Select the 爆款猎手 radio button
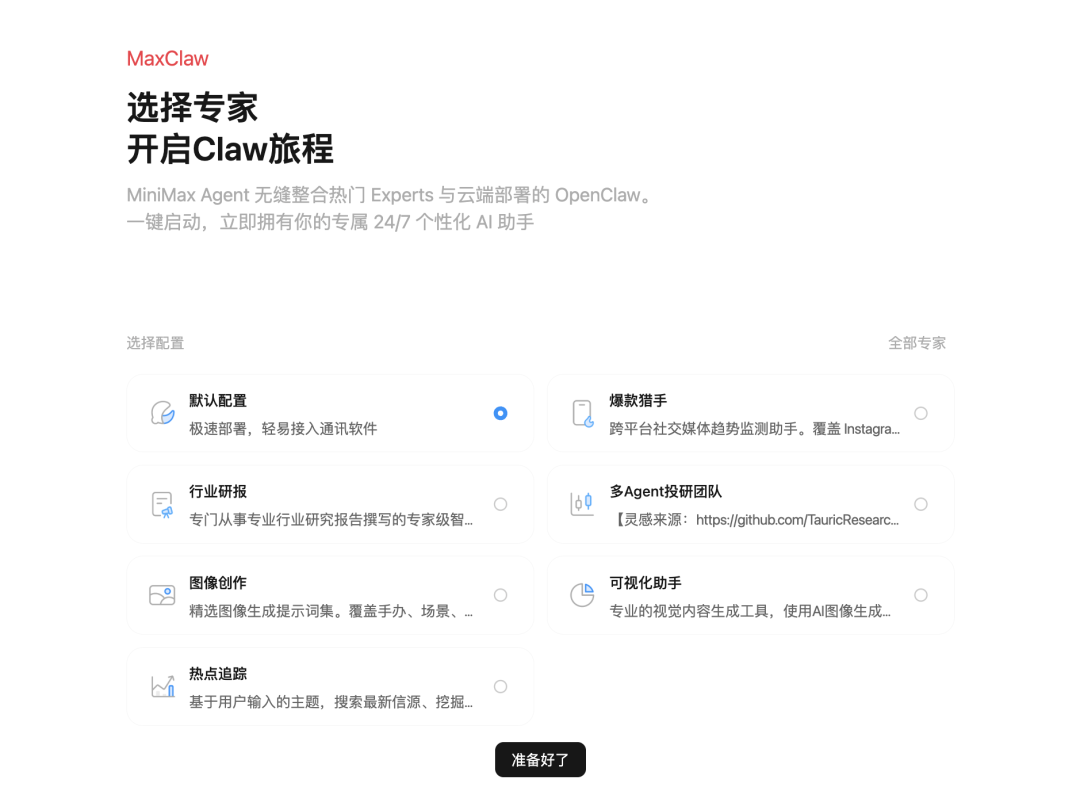Image resolution: width=1080 pixels, height=810 pixels. point(920,412)
